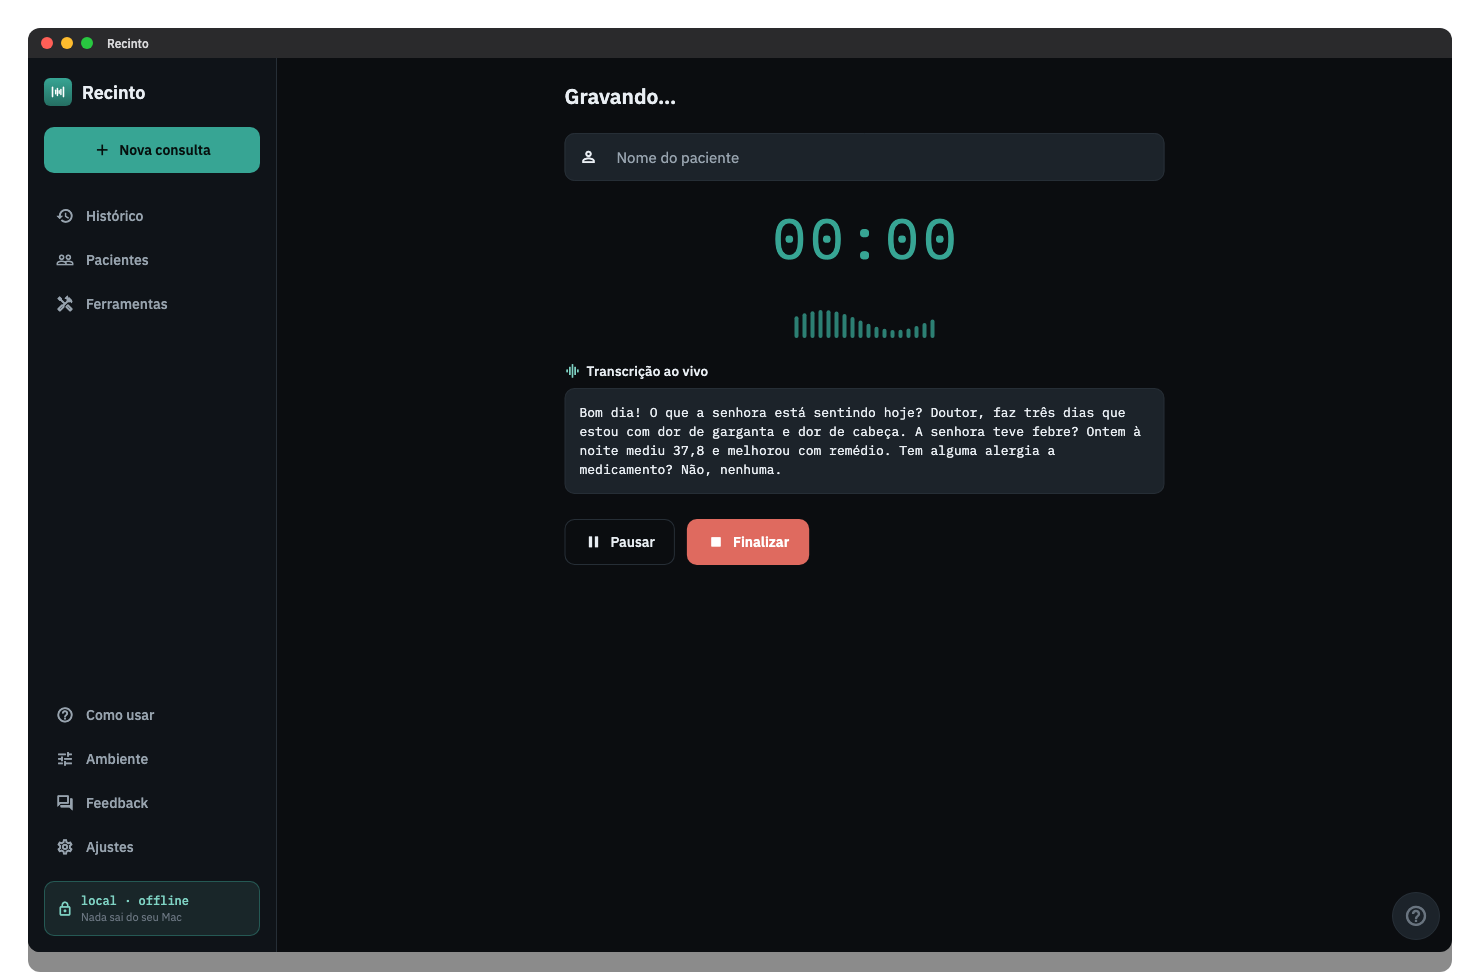The width and height of the screenshot is (1480, 980).
Task: Pause the recording with Pausar
Action: pyautogui.click(x=620, y=542)
